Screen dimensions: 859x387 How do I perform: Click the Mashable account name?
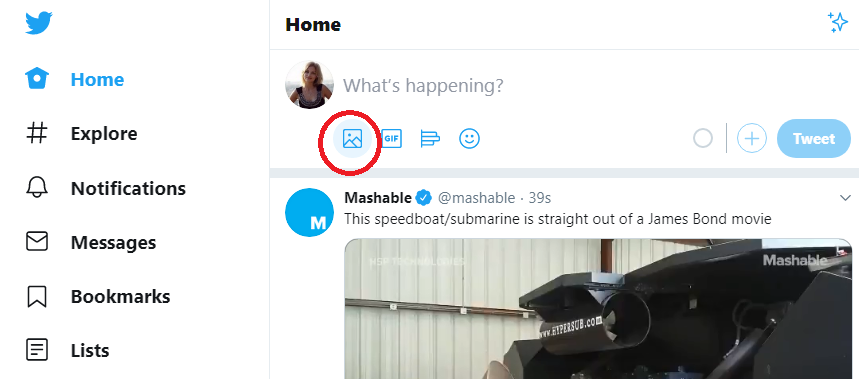click(x=378, y=197)
